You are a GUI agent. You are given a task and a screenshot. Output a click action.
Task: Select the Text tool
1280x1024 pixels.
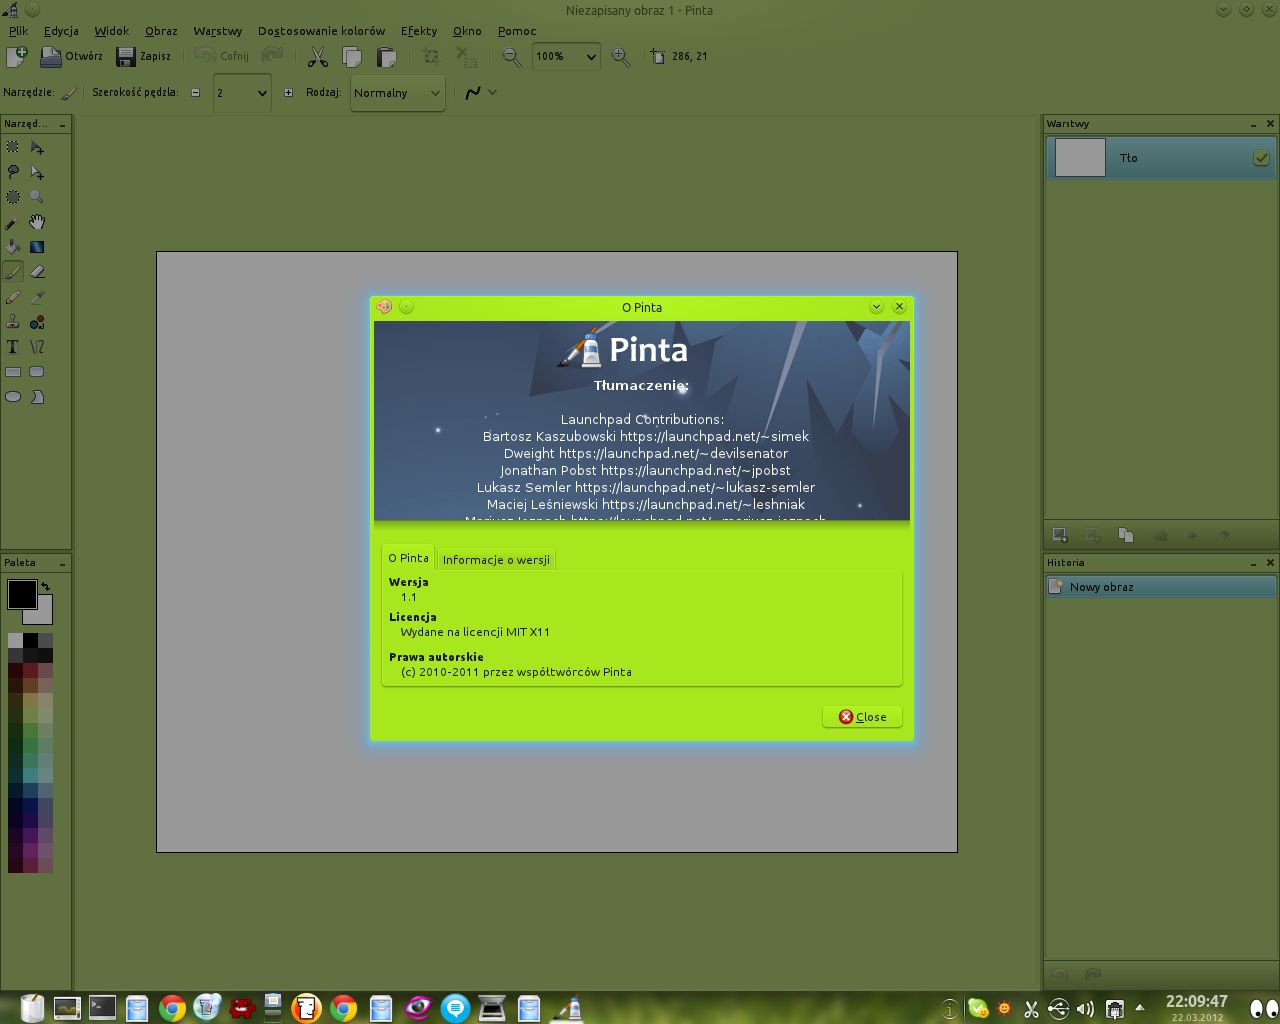13,347
